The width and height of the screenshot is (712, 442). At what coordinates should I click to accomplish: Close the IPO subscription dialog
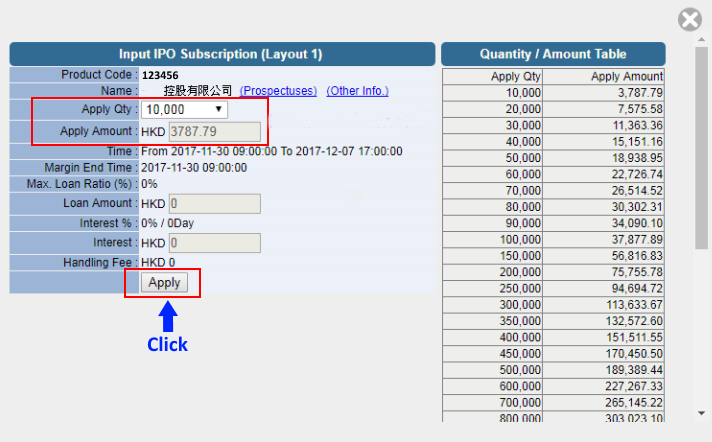click(690, 20)
